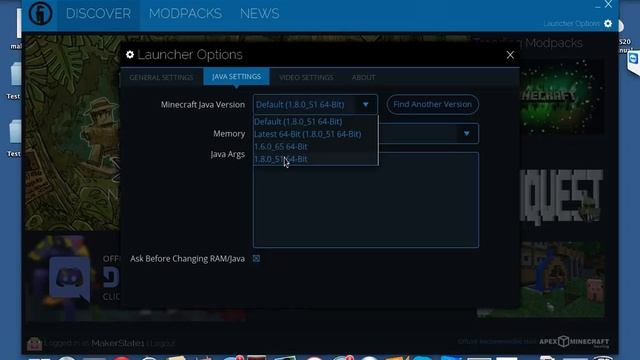Image resolution: width=640 pixels, height=360 pixels.
Task: Open the jungle explorer featured artwork
Action: pos(72,133)
